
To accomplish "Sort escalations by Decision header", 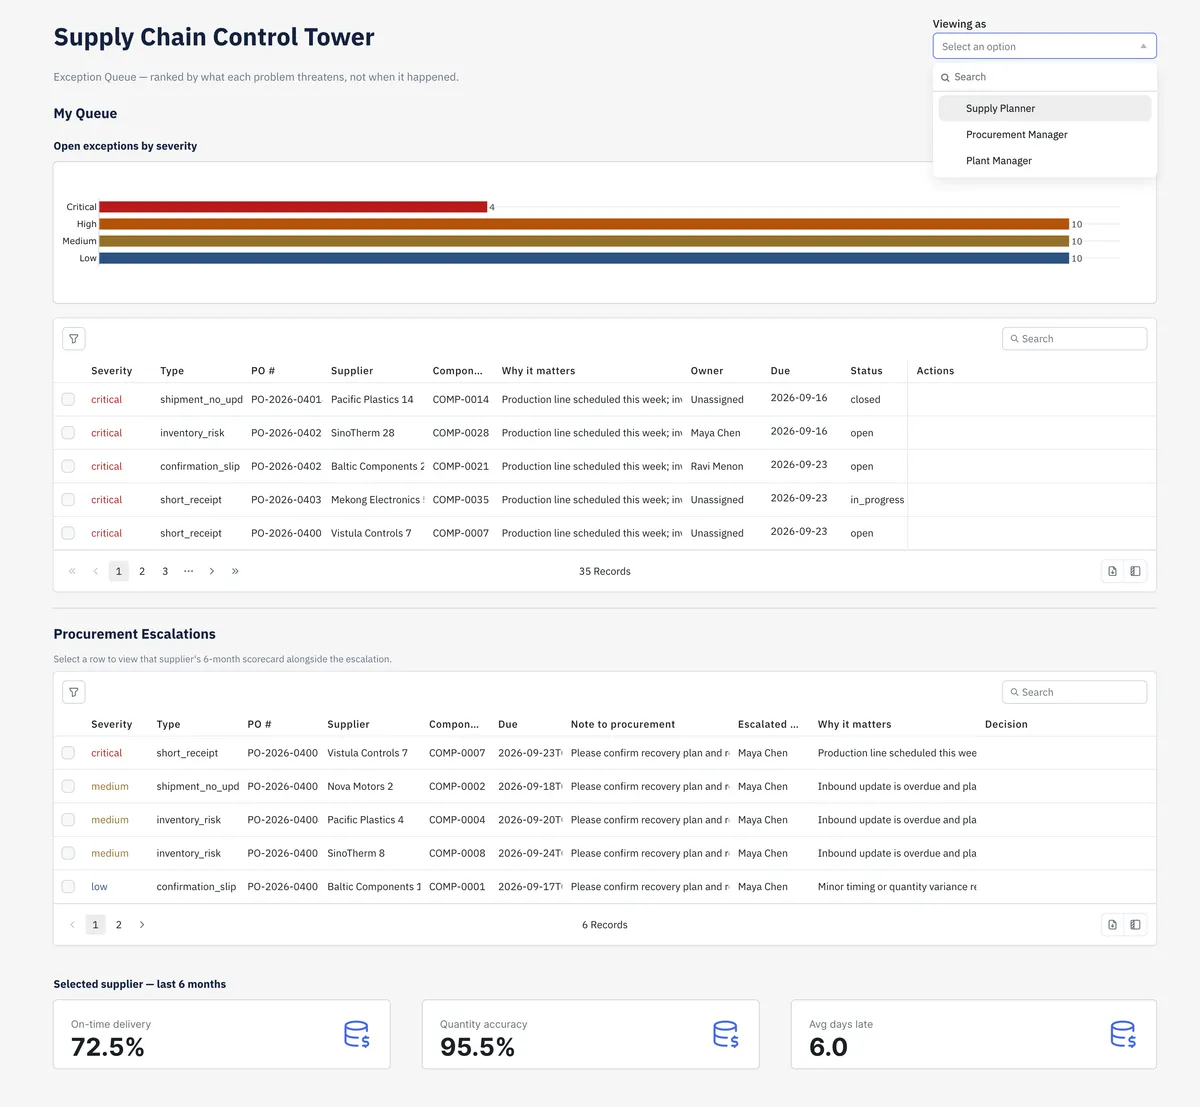I will (x=1006, y=724).
